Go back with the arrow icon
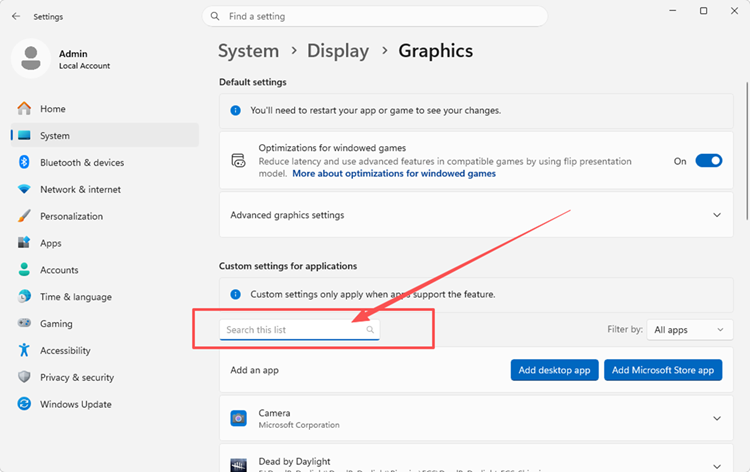 click(16, 16)
